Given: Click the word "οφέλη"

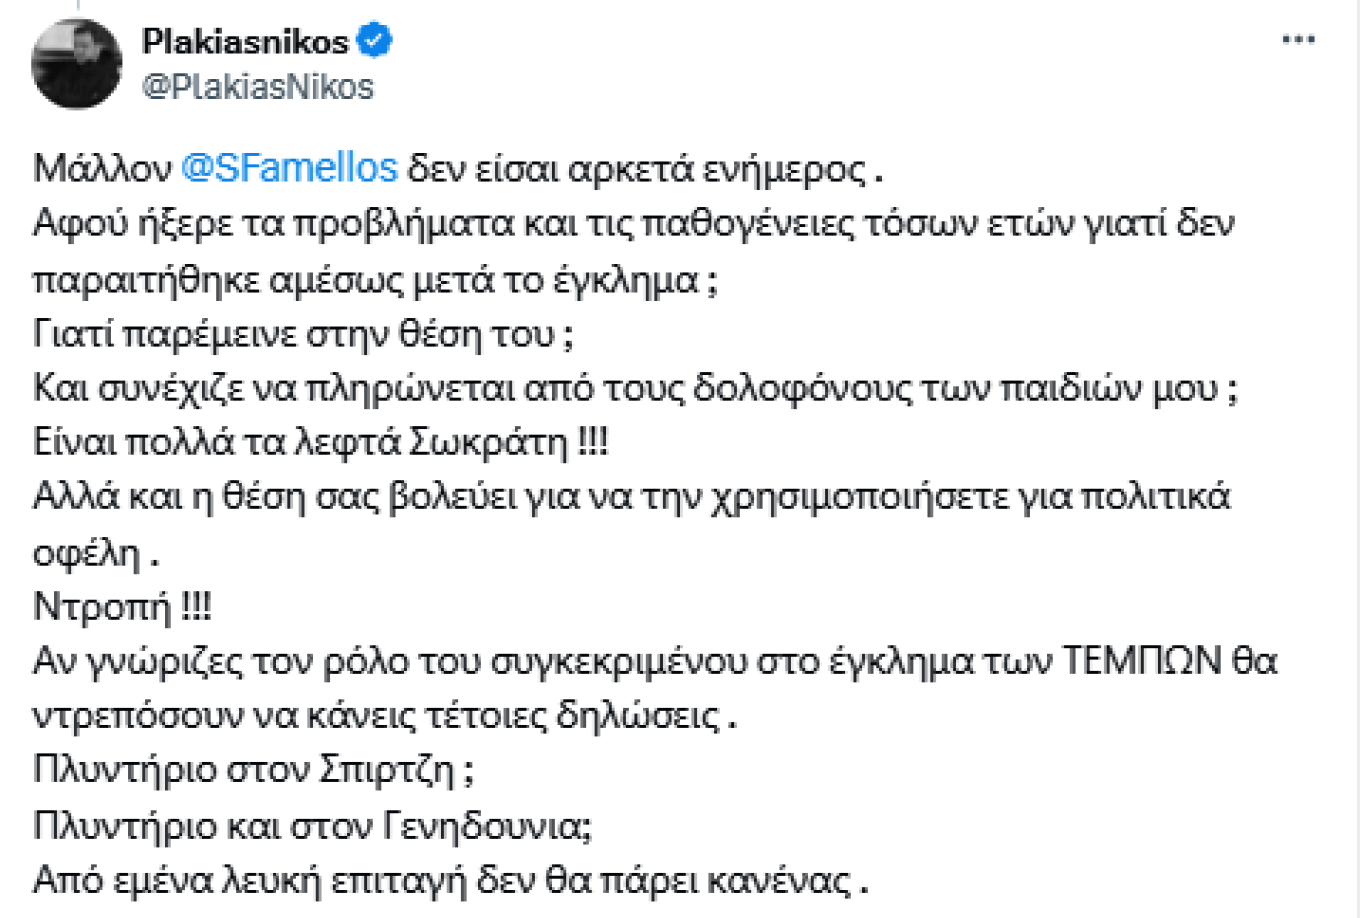Looking at the screenshot, I should [86, 552].
